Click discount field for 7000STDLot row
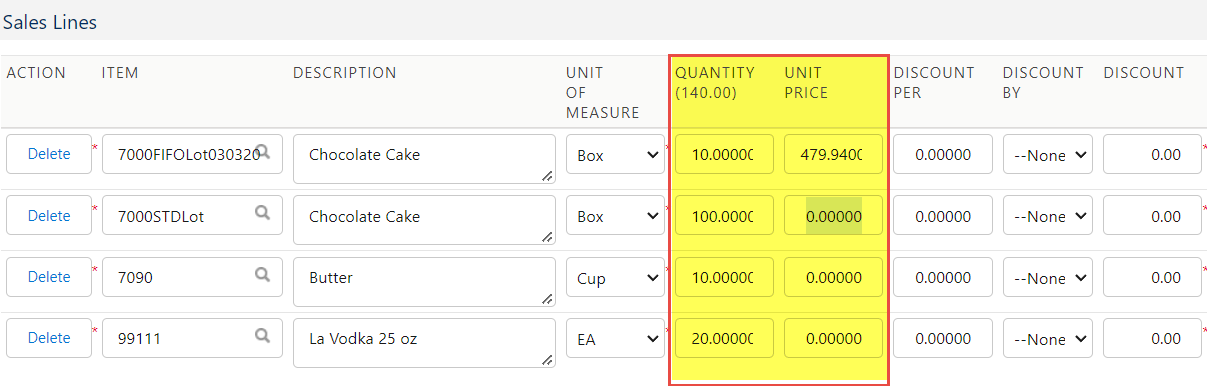Viewport: 1207px width, 386px height. coord(1152,216)
